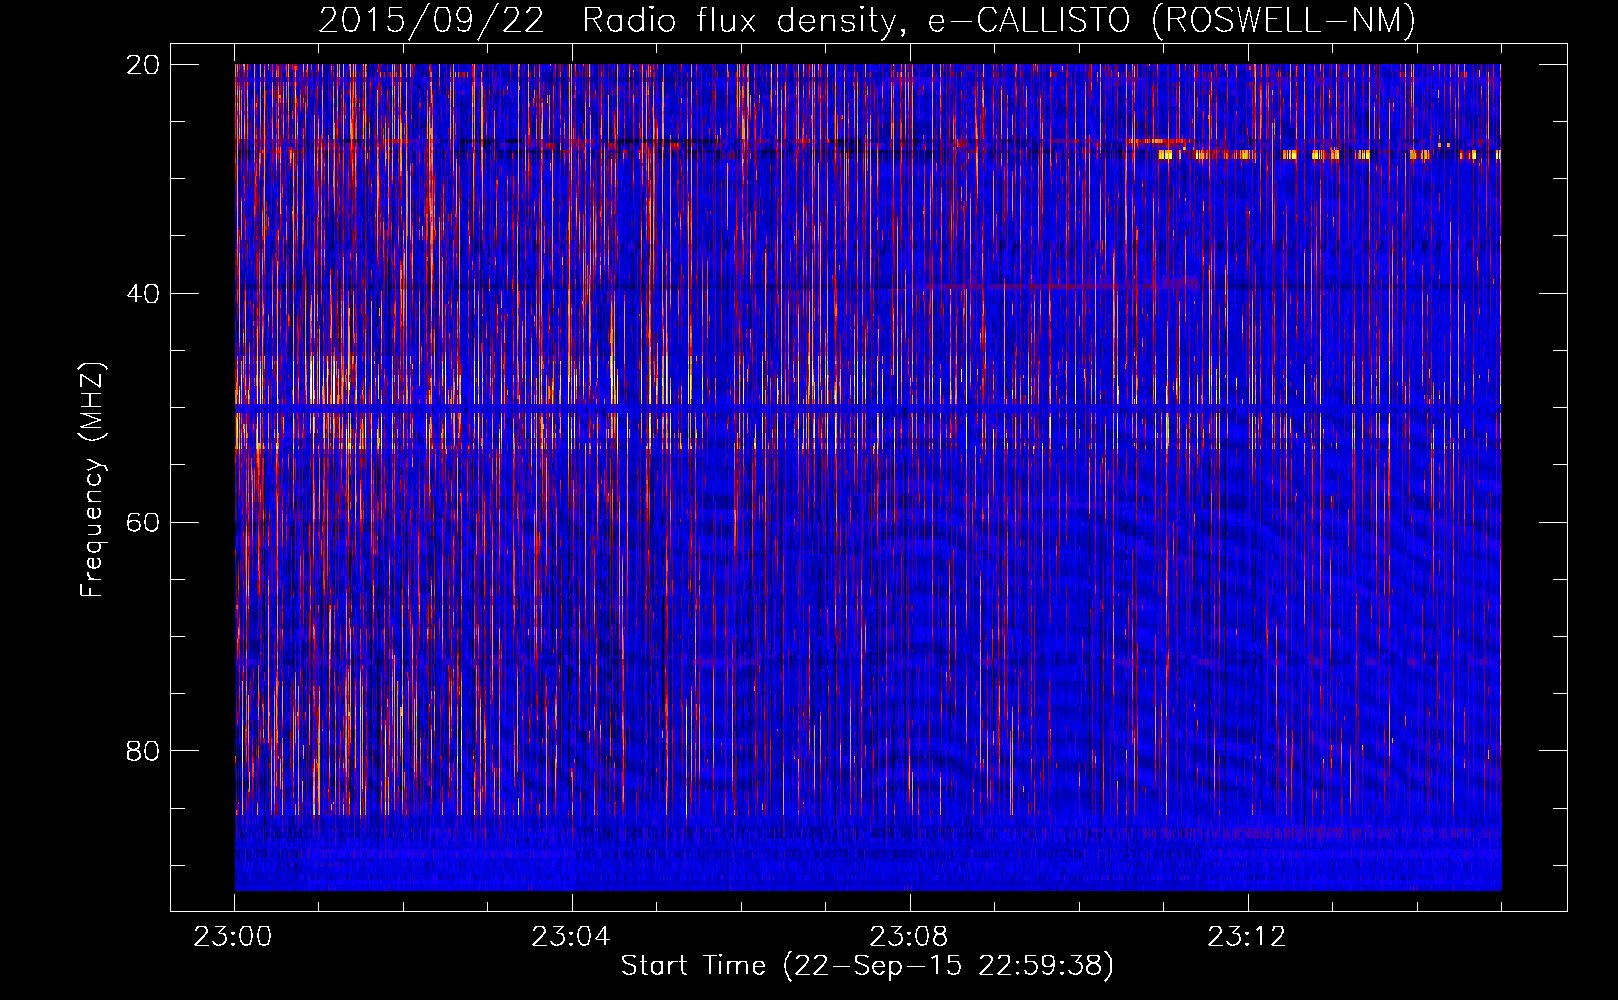Click the horizontal blue band near 50 MHz

tap(868, 409)
